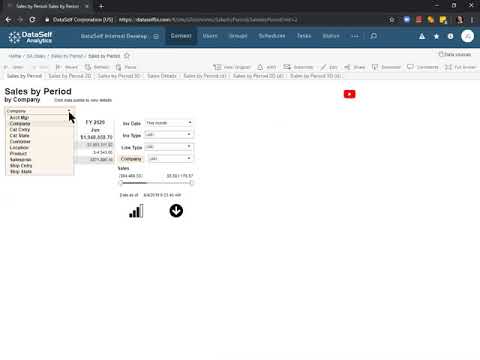Favorite the view with breadcrumb star
The height and width of the screenshot is (360, 480).
(x=127, y=56)
